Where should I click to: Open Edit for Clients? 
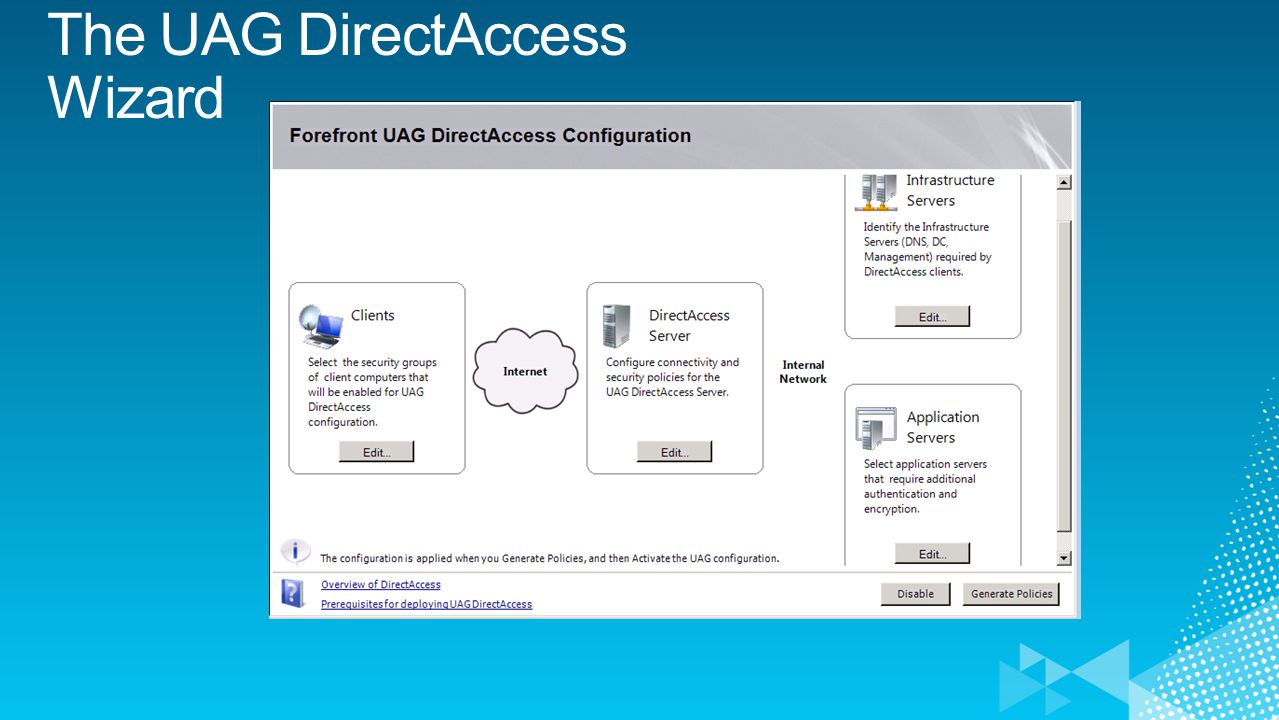point(376,452)
